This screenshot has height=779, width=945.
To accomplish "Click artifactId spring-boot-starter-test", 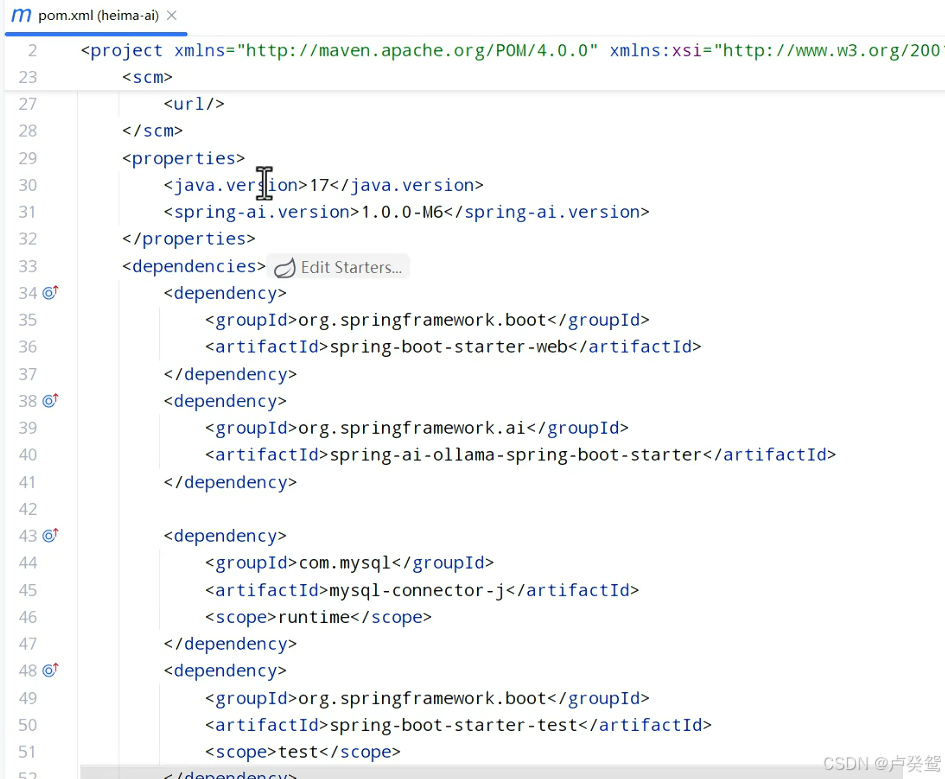I will click(x=453, y=725).
